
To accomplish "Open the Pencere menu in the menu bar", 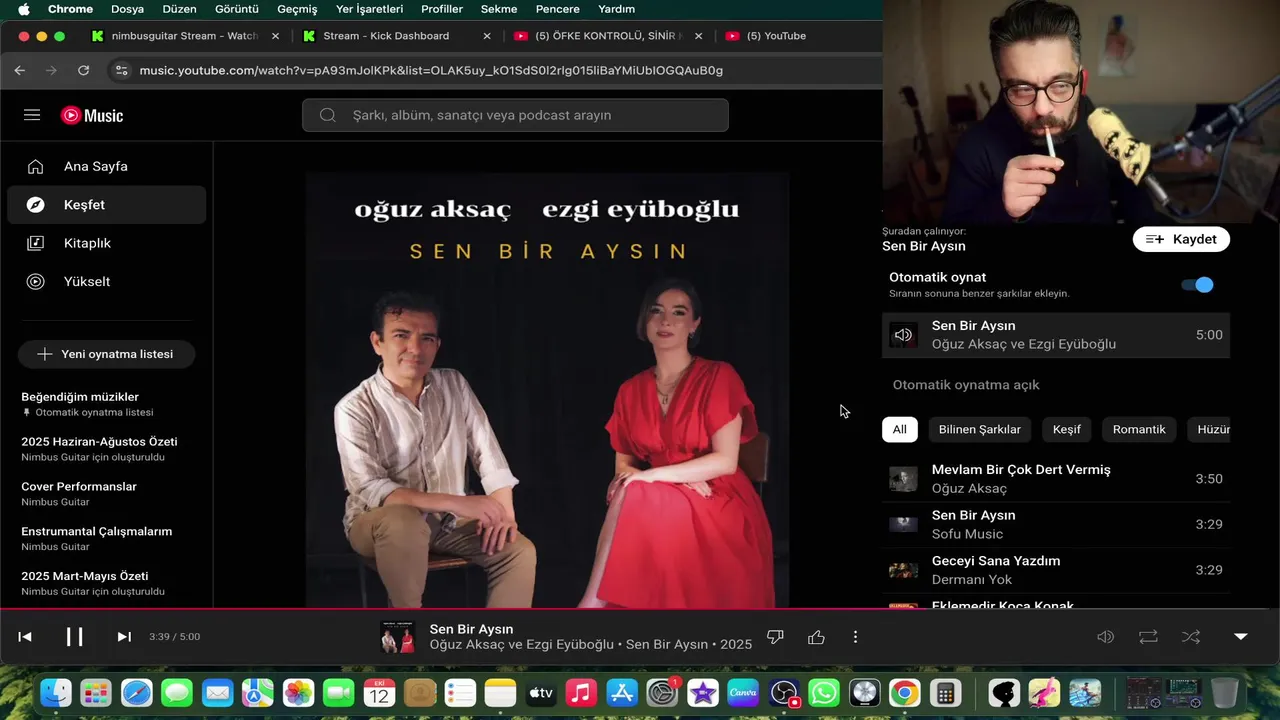I will coord(558,9).
